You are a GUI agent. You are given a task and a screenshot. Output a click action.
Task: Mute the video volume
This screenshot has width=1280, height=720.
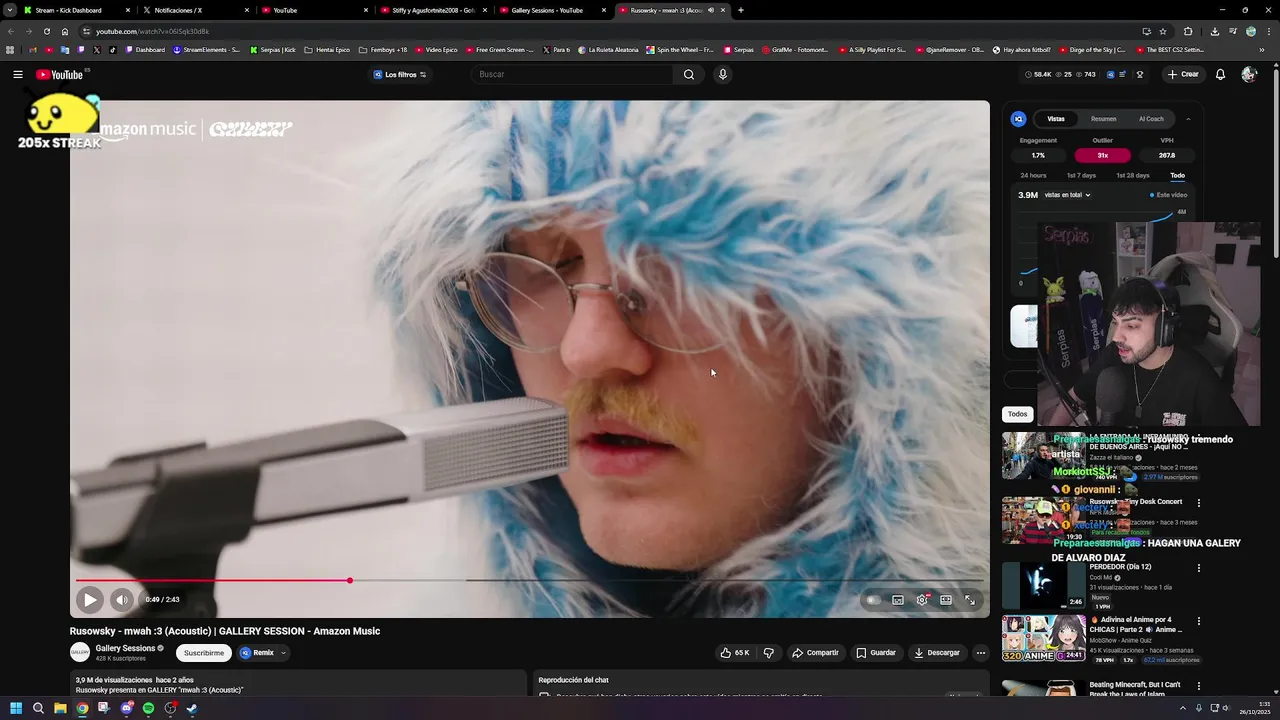pos(121,600)
